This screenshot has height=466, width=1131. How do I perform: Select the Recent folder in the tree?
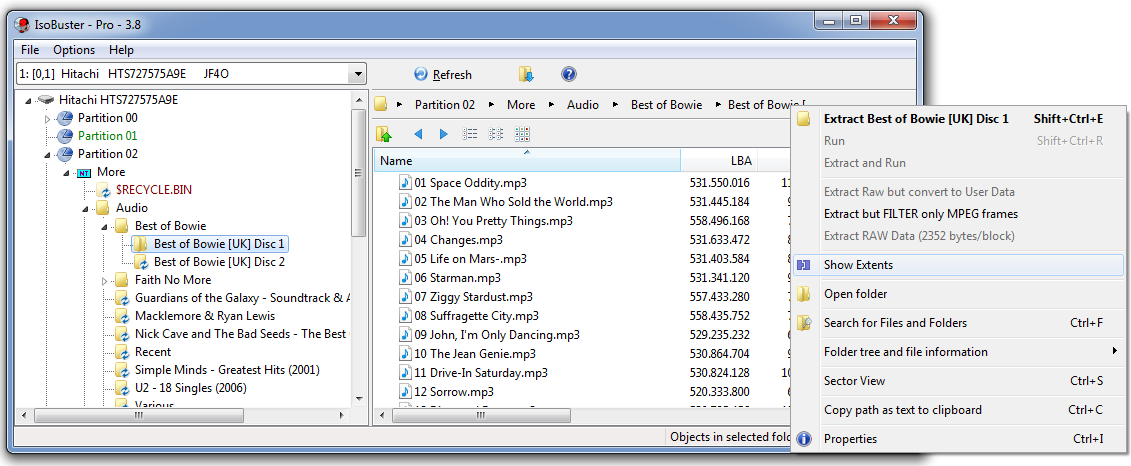(x=153, y=352)
